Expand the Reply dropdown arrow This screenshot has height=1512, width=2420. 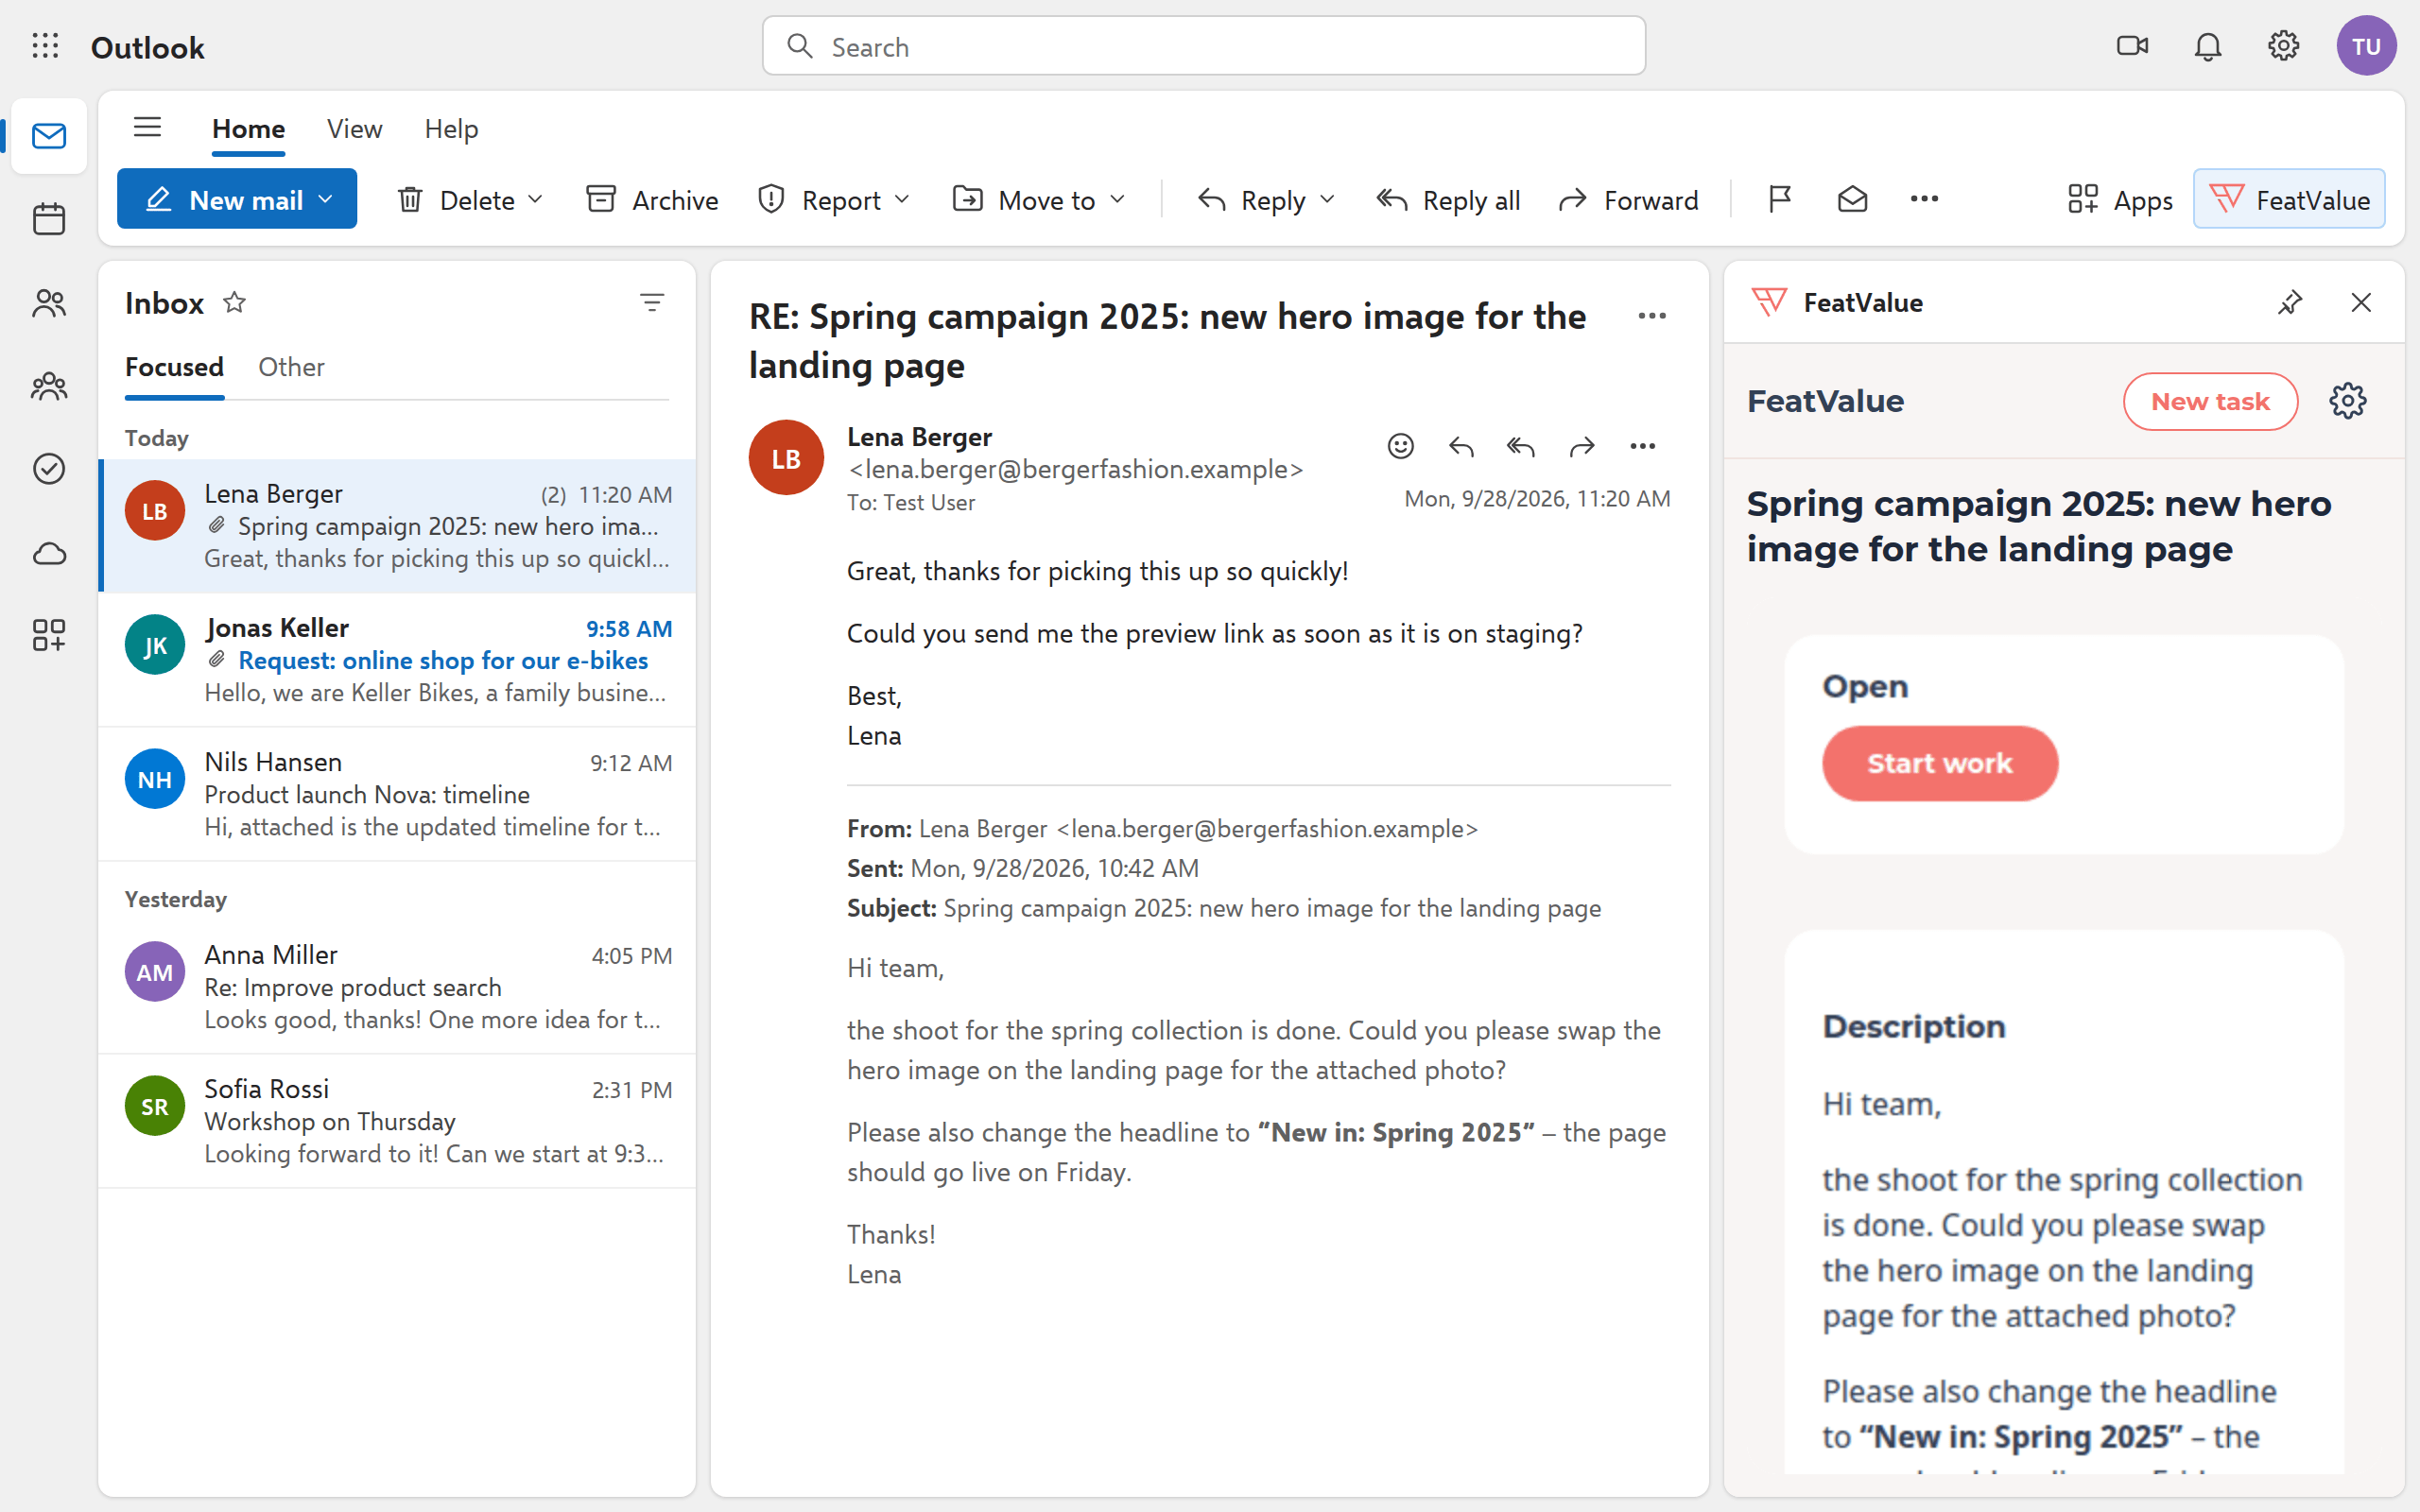[x=1327, y=199]
